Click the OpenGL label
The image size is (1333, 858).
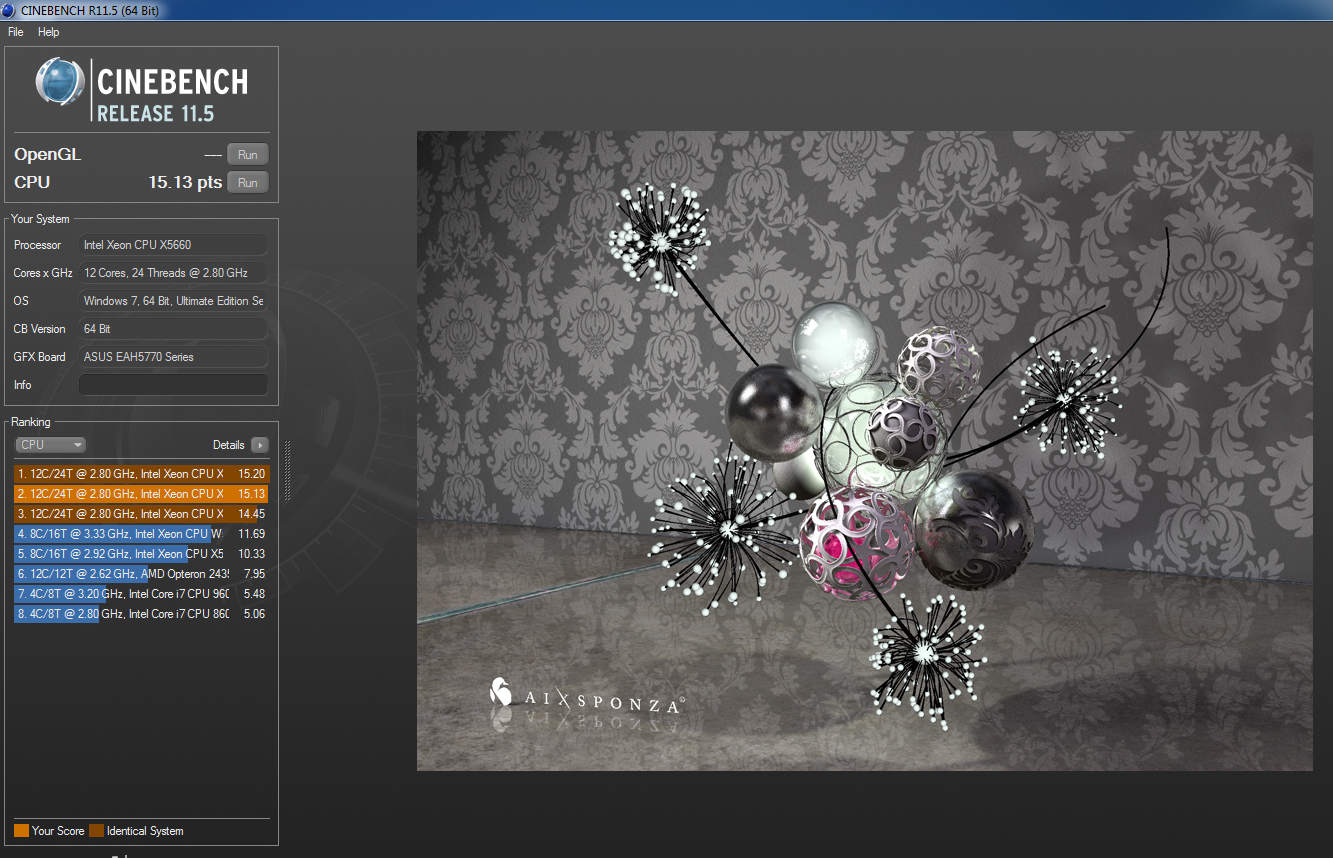(48, 155)
